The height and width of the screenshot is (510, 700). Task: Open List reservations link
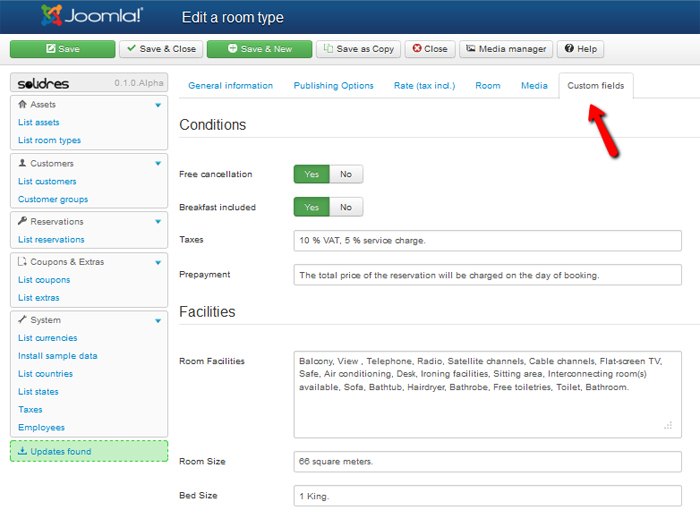[x=51, y=240]
